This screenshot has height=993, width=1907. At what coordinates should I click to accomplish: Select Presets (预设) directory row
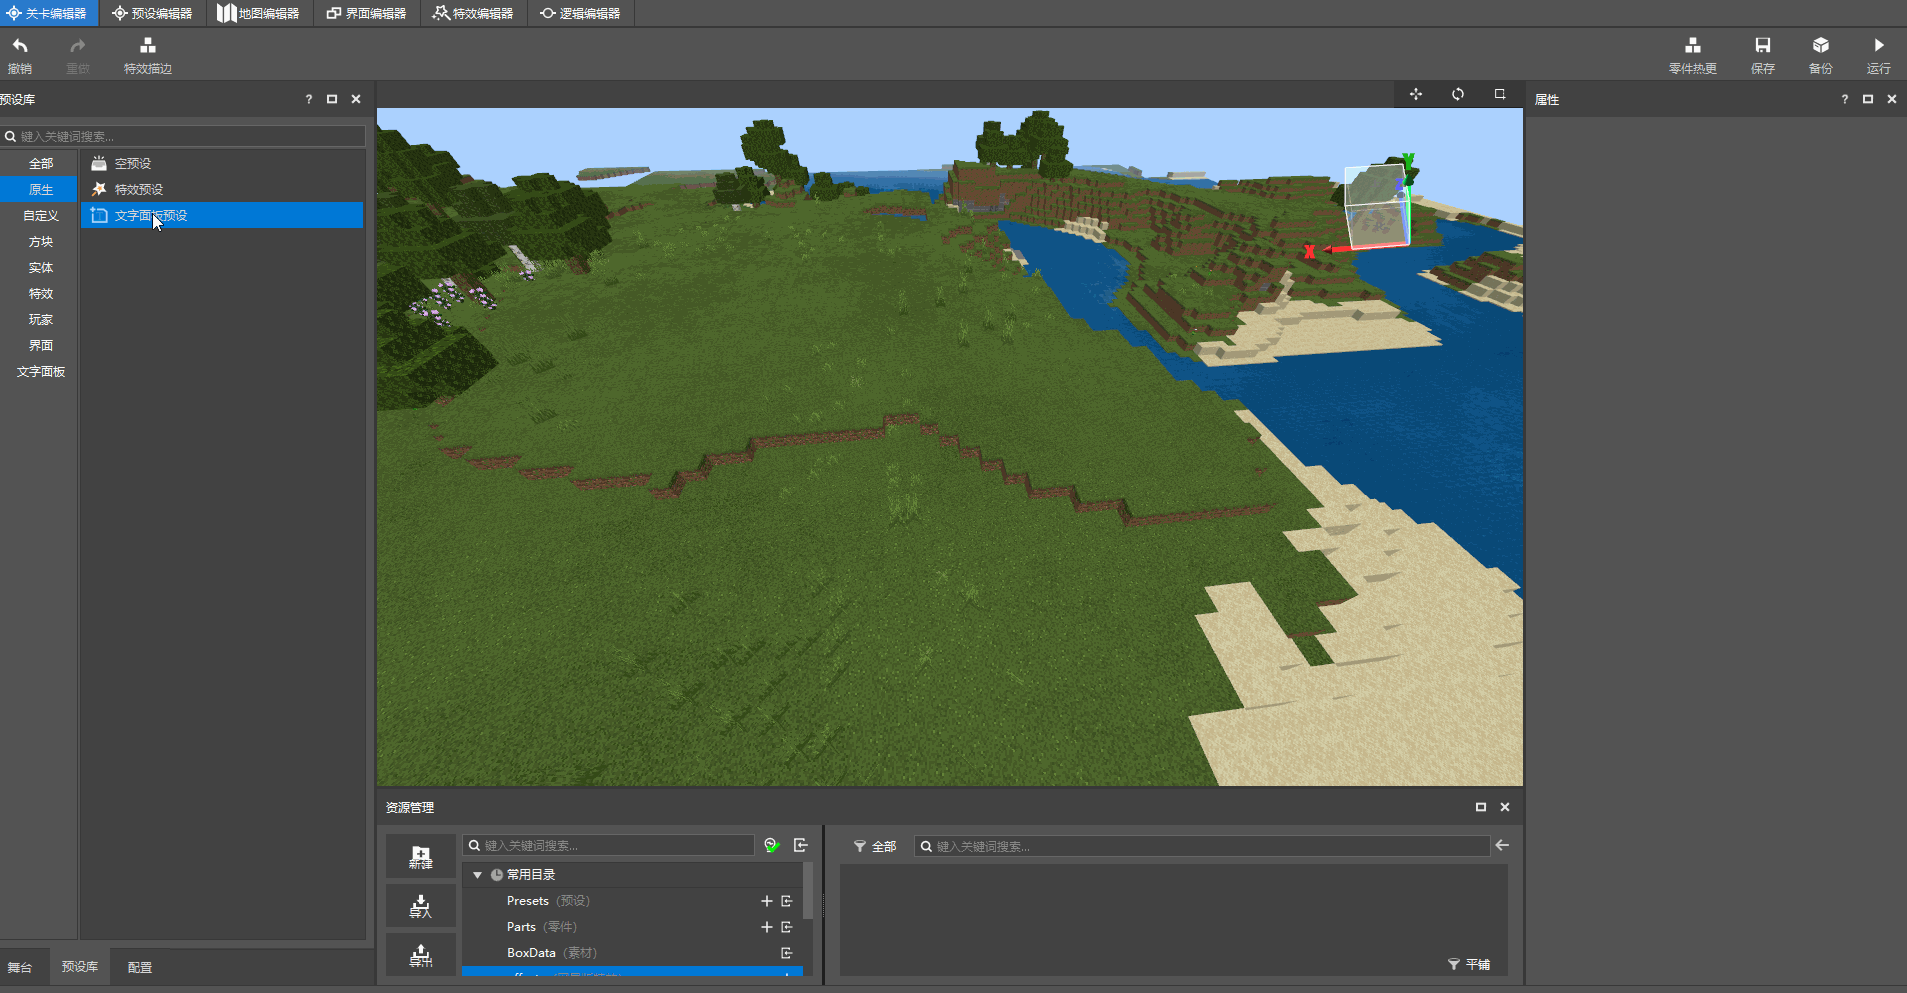[632, 901]
